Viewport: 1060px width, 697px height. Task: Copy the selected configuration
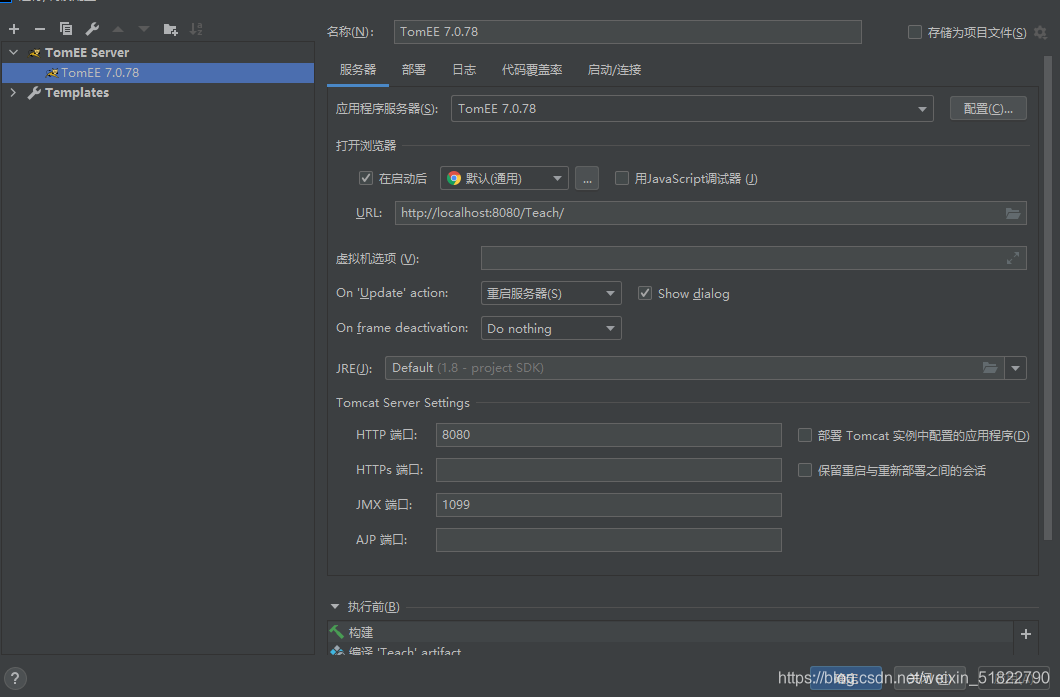66,29
